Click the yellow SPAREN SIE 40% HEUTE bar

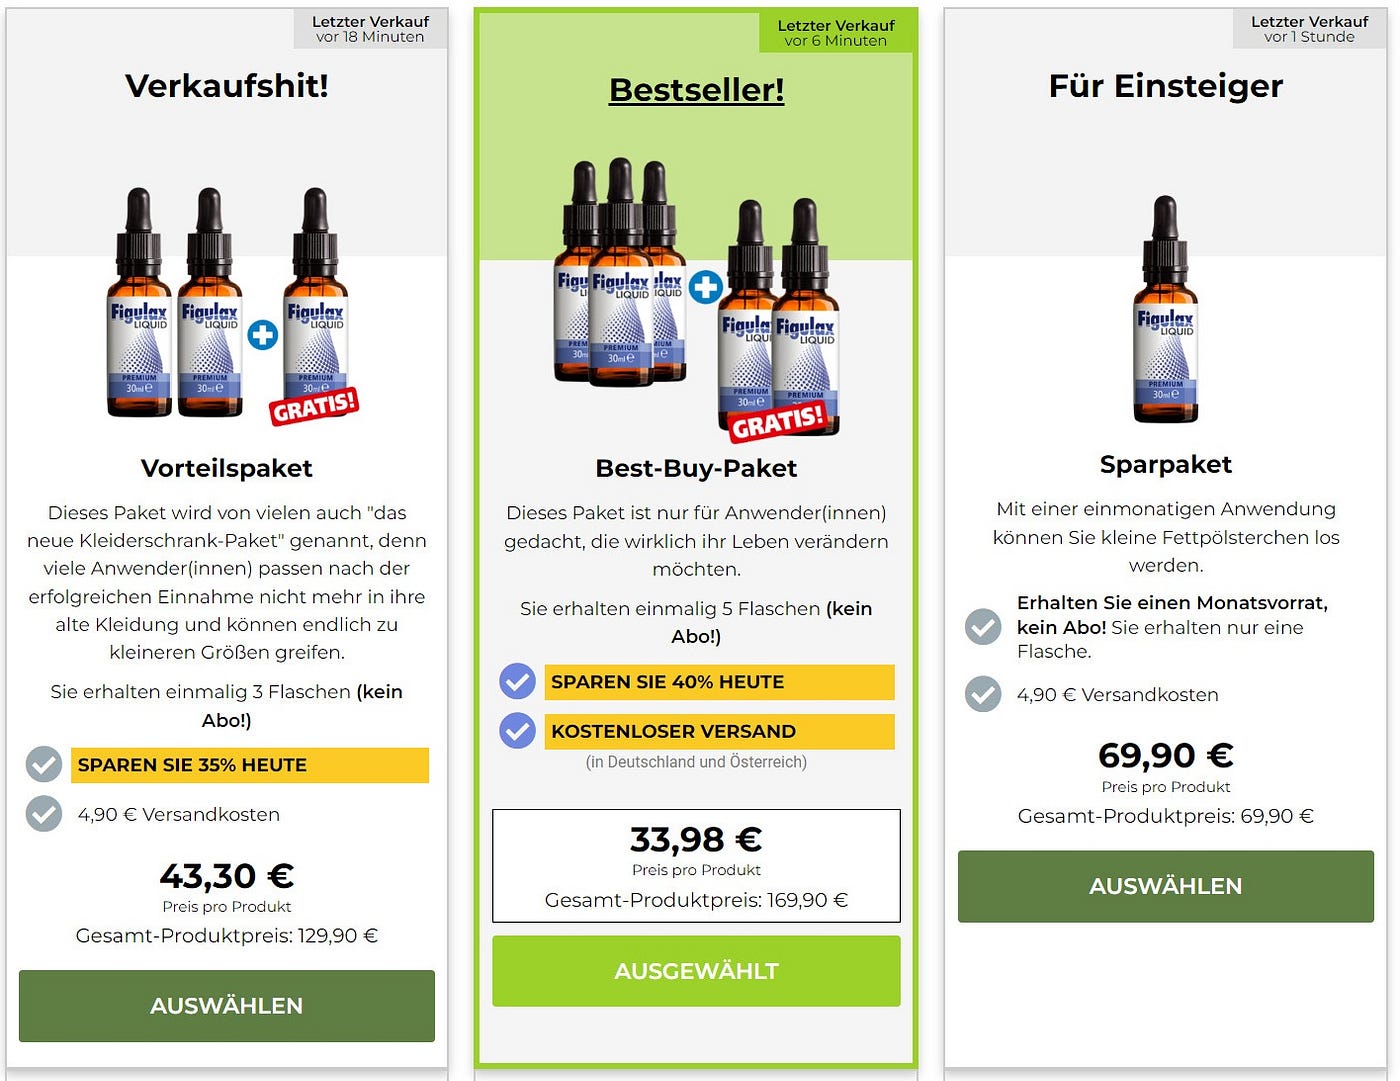pos(718,682)
